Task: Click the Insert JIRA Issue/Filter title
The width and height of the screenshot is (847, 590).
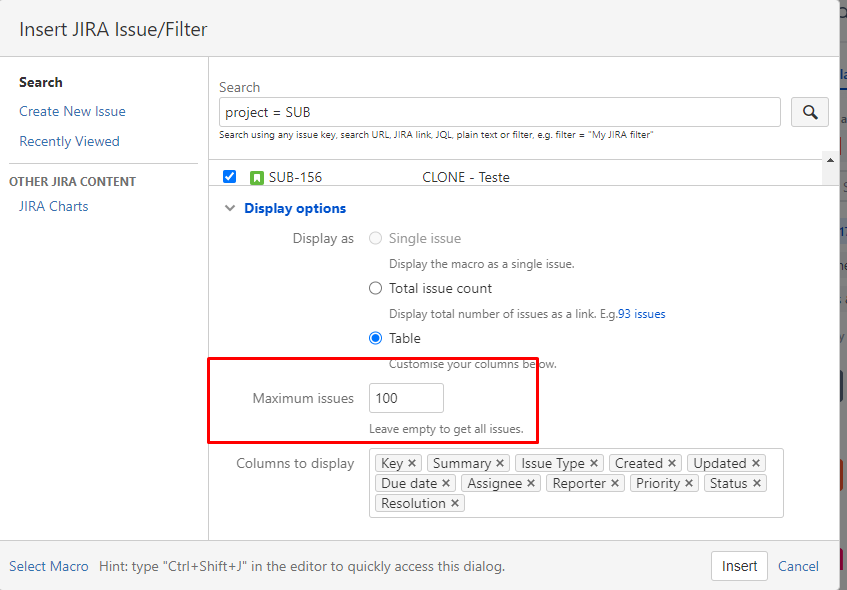Action: click(x=113, y=29)
